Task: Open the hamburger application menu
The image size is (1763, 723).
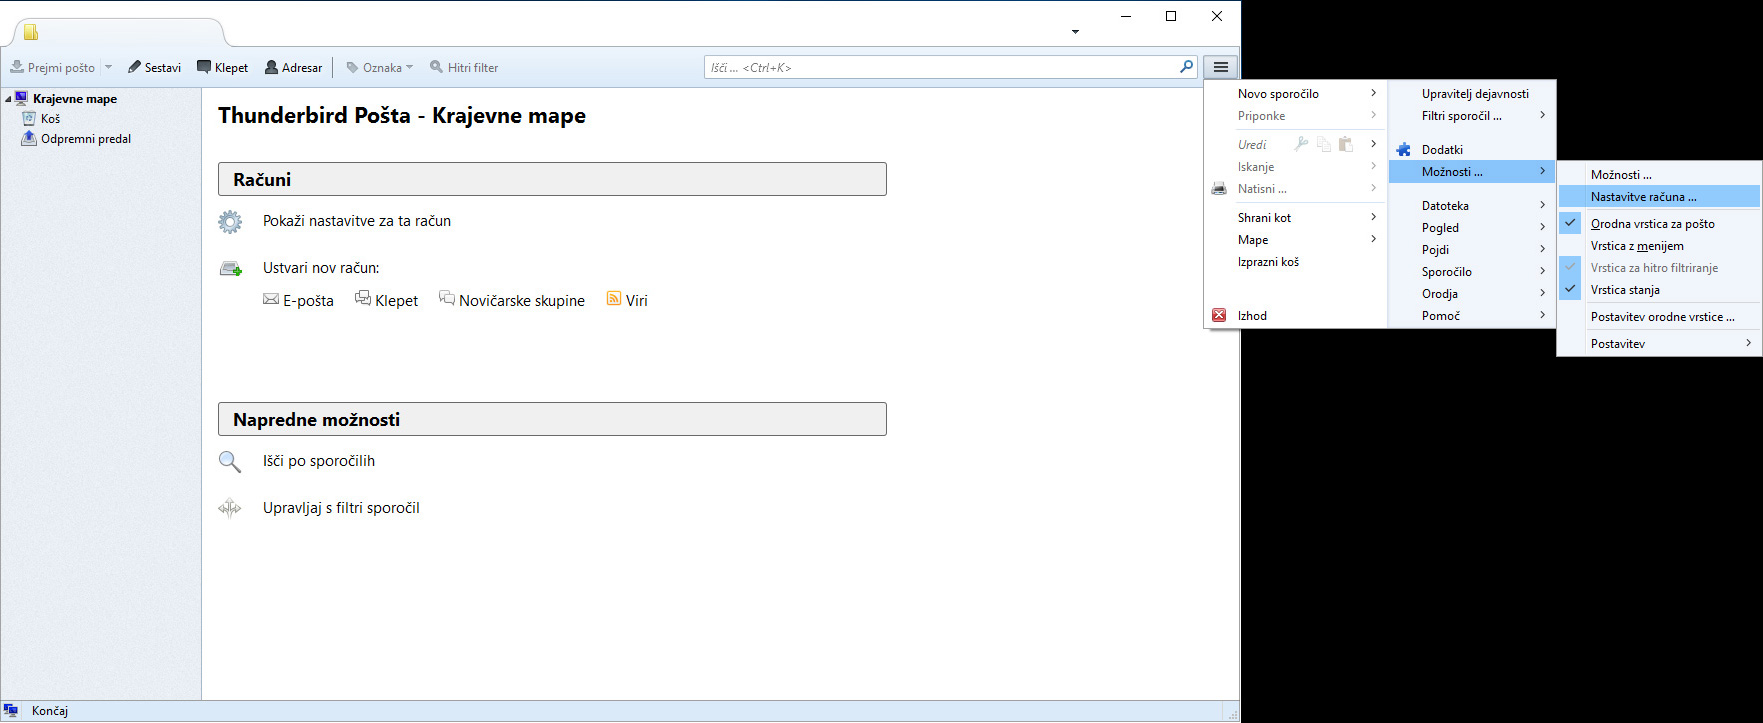Action: 1220,67
